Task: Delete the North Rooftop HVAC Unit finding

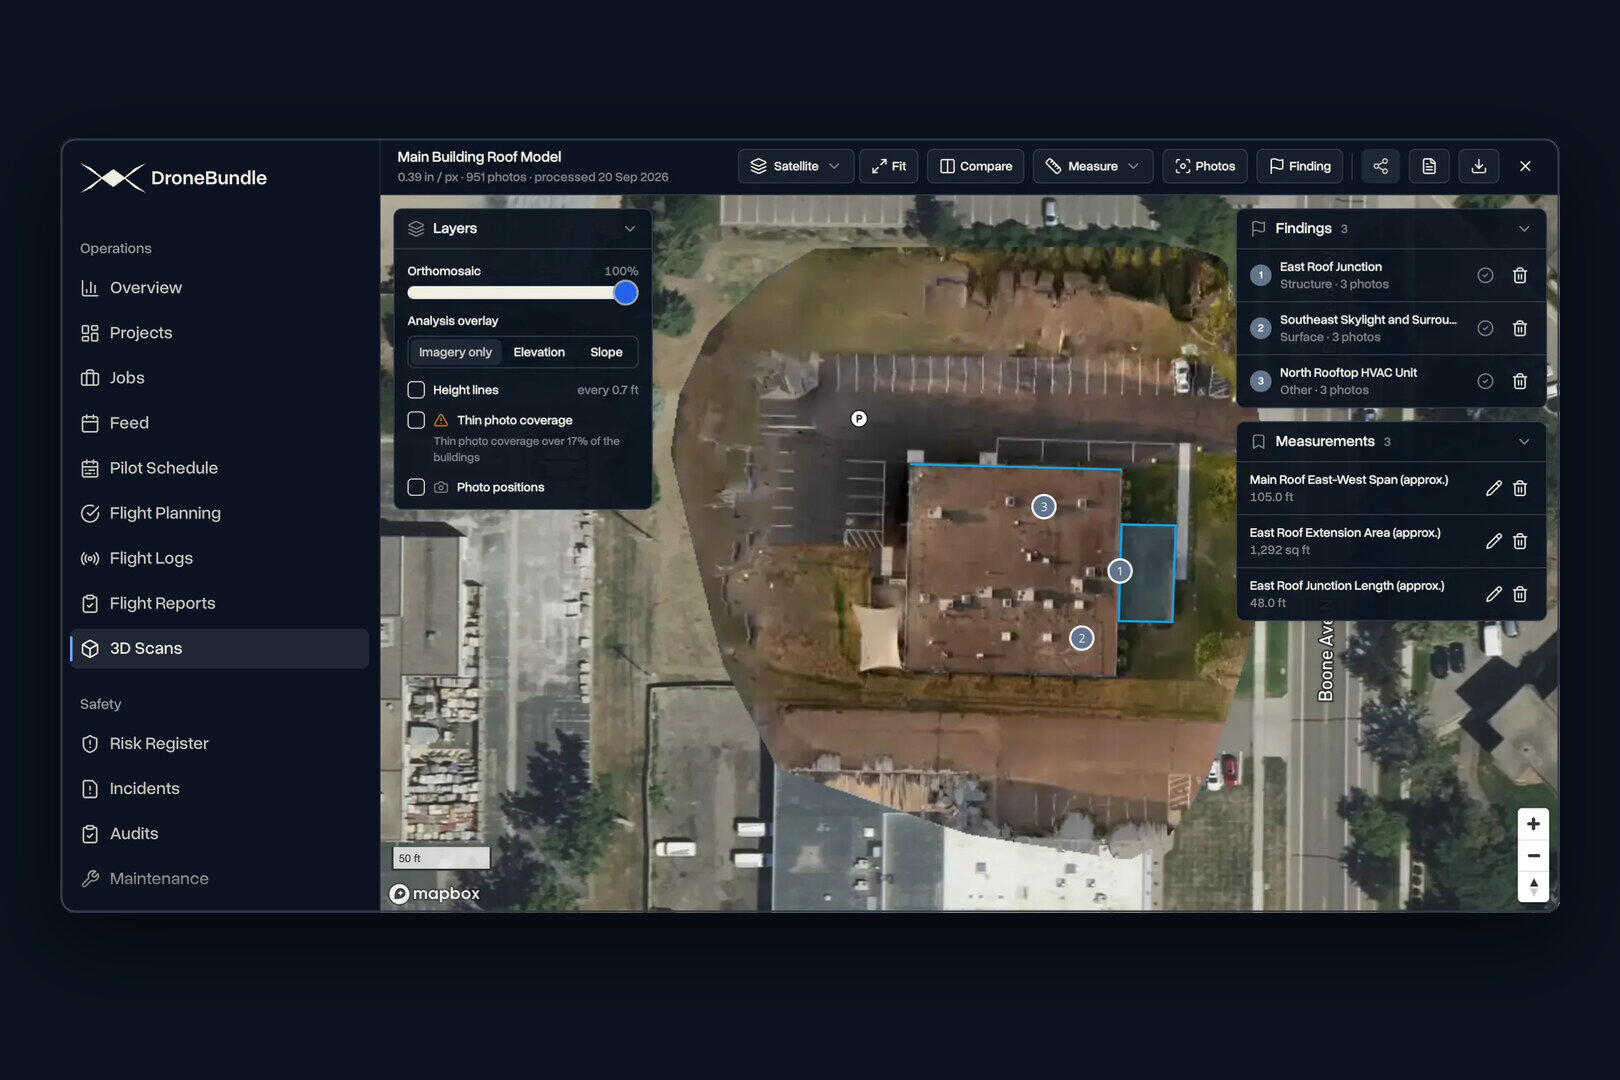Action: (x=1519, y=381)
